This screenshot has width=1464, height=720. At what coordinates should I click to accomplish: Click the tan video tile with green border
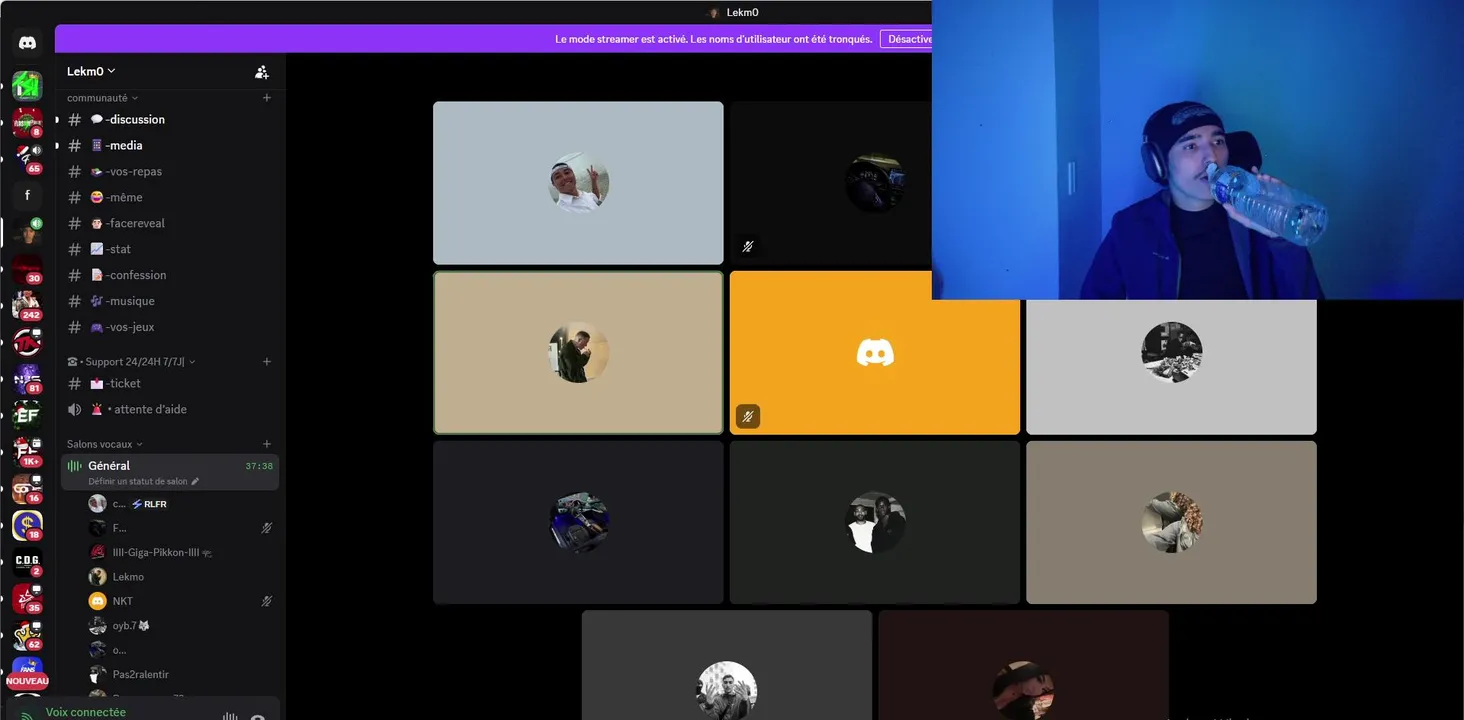[578, 353]
